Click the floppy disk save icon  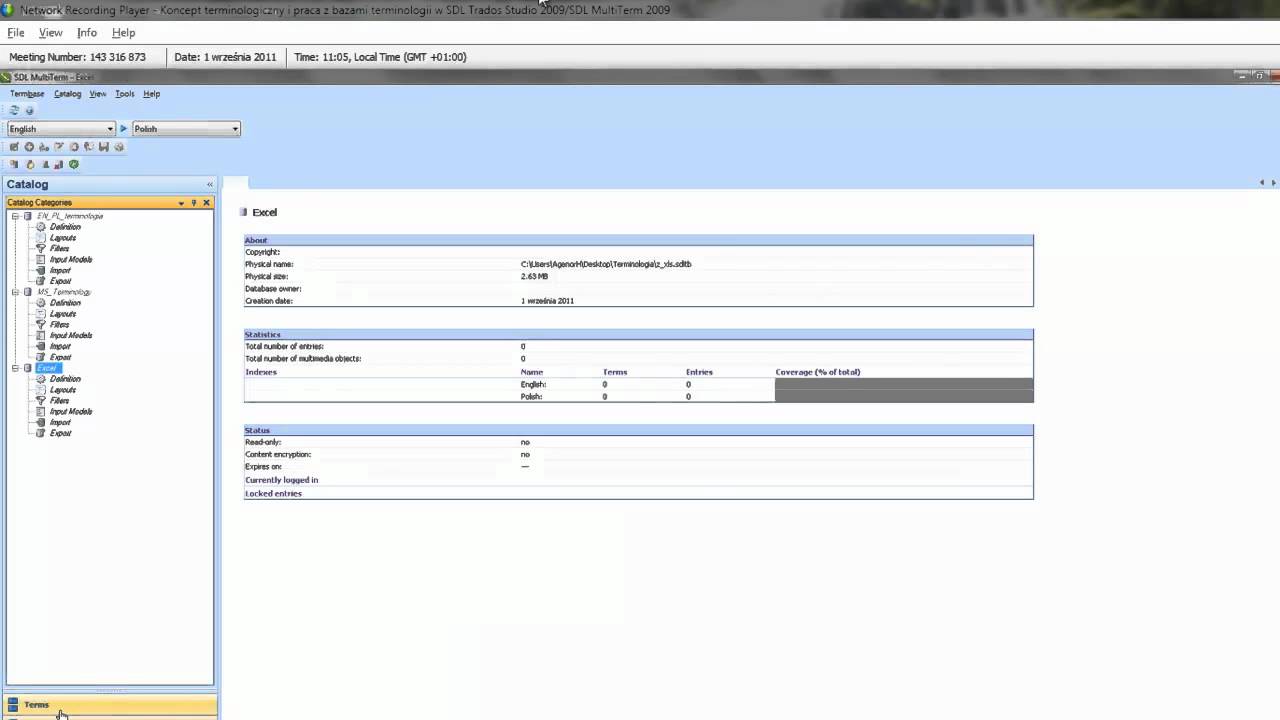(104, 147)
